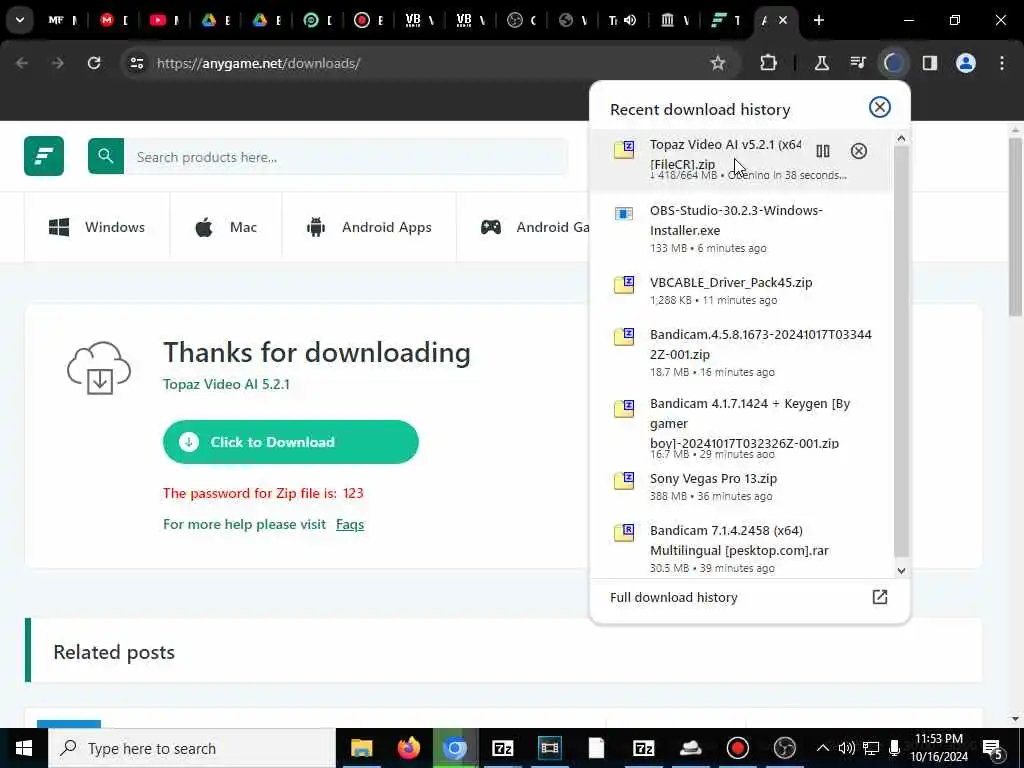The width and height of the screenshot is (1024, 768).
Task: Open the Windows category menu
Action: pyautogui.click(x=97, y=227)
